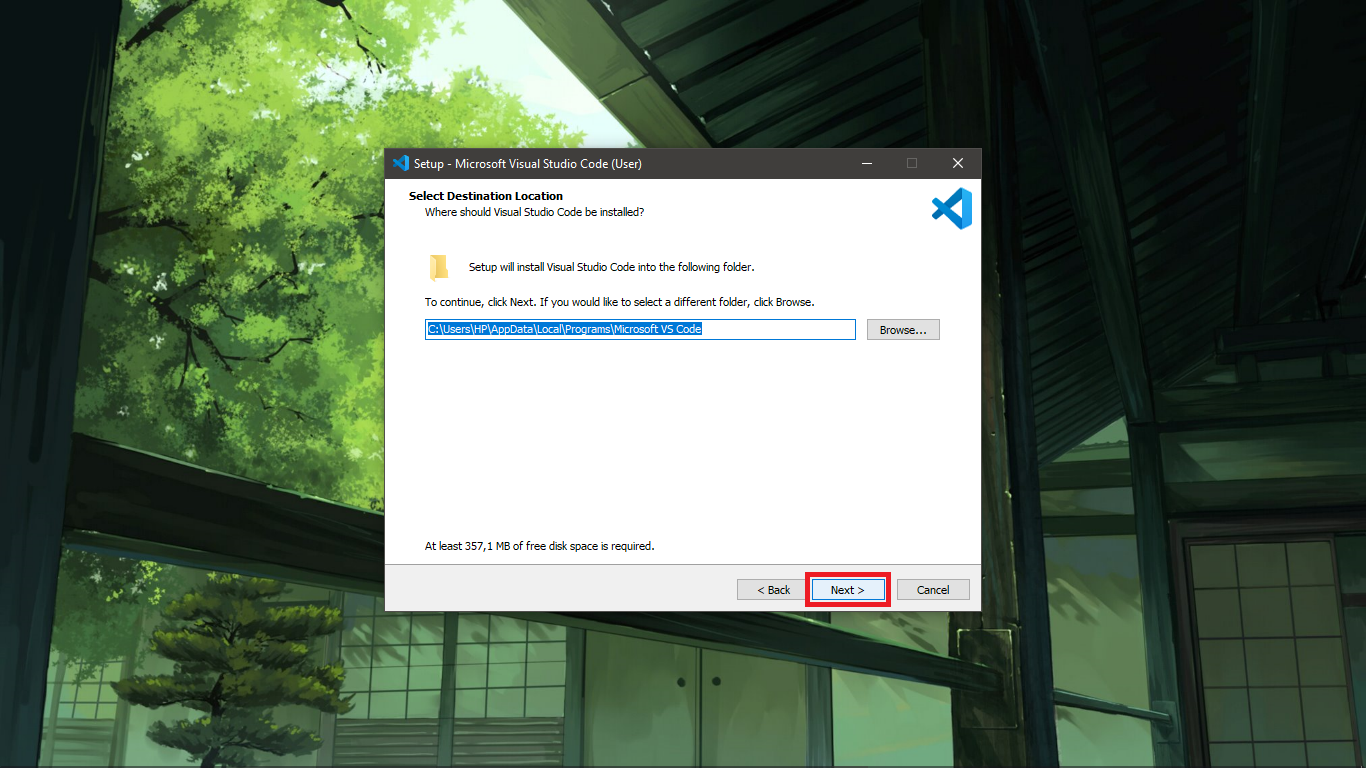Click the empty white area of the dialog

tap(680, 440)
